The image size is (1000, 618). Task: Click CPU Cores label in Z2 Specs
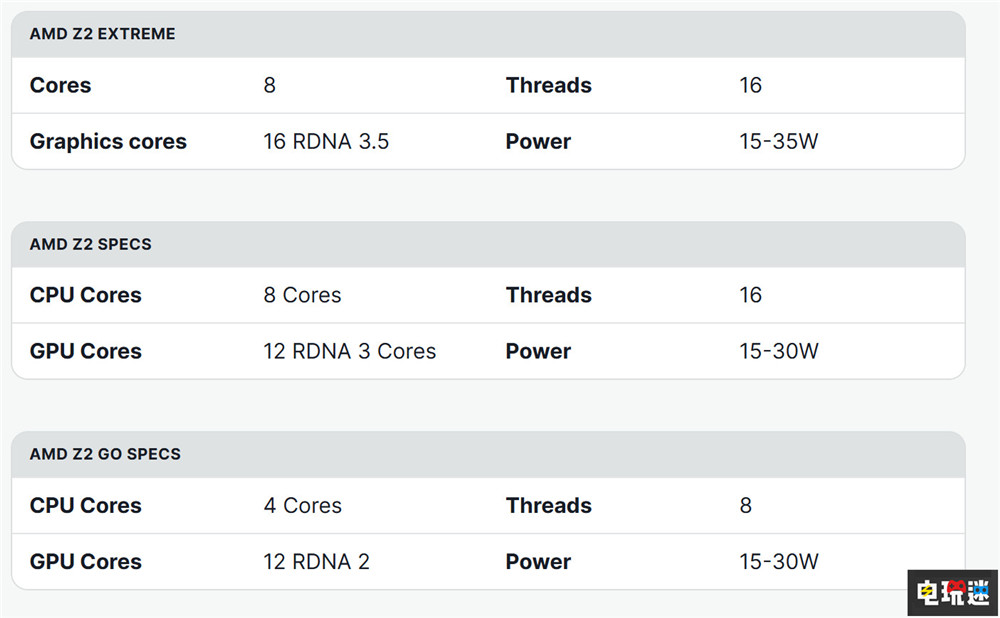(x=85, y=295)
